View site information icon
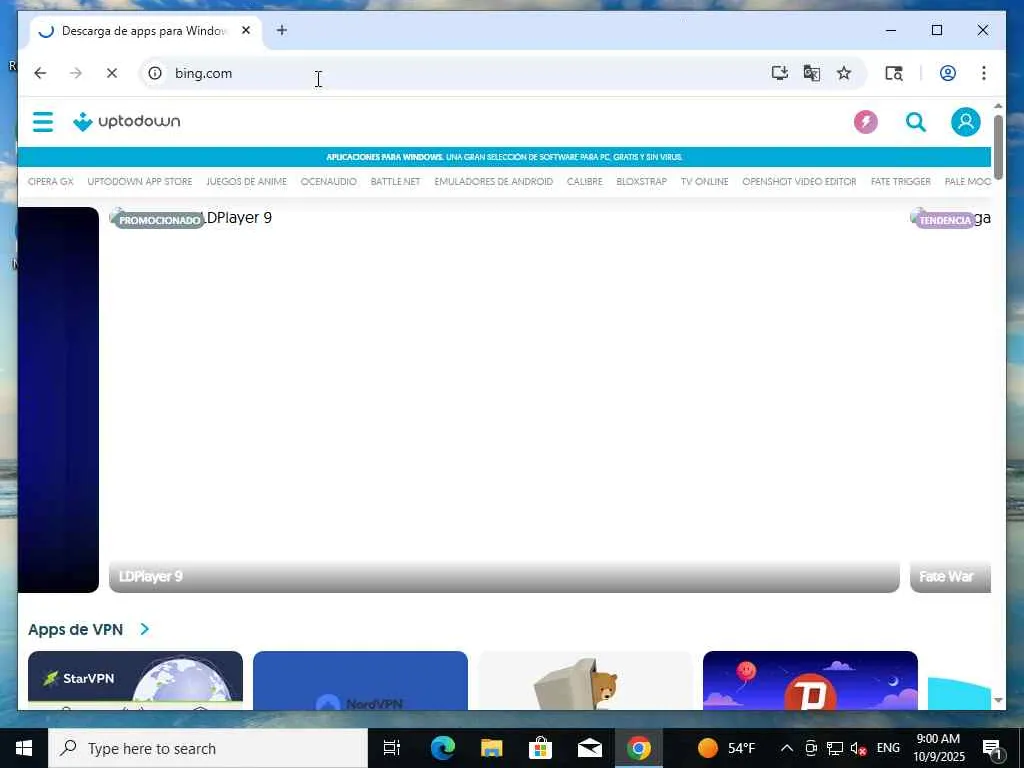The height and width of the screenshot is (768, 1024). point(155,73)
